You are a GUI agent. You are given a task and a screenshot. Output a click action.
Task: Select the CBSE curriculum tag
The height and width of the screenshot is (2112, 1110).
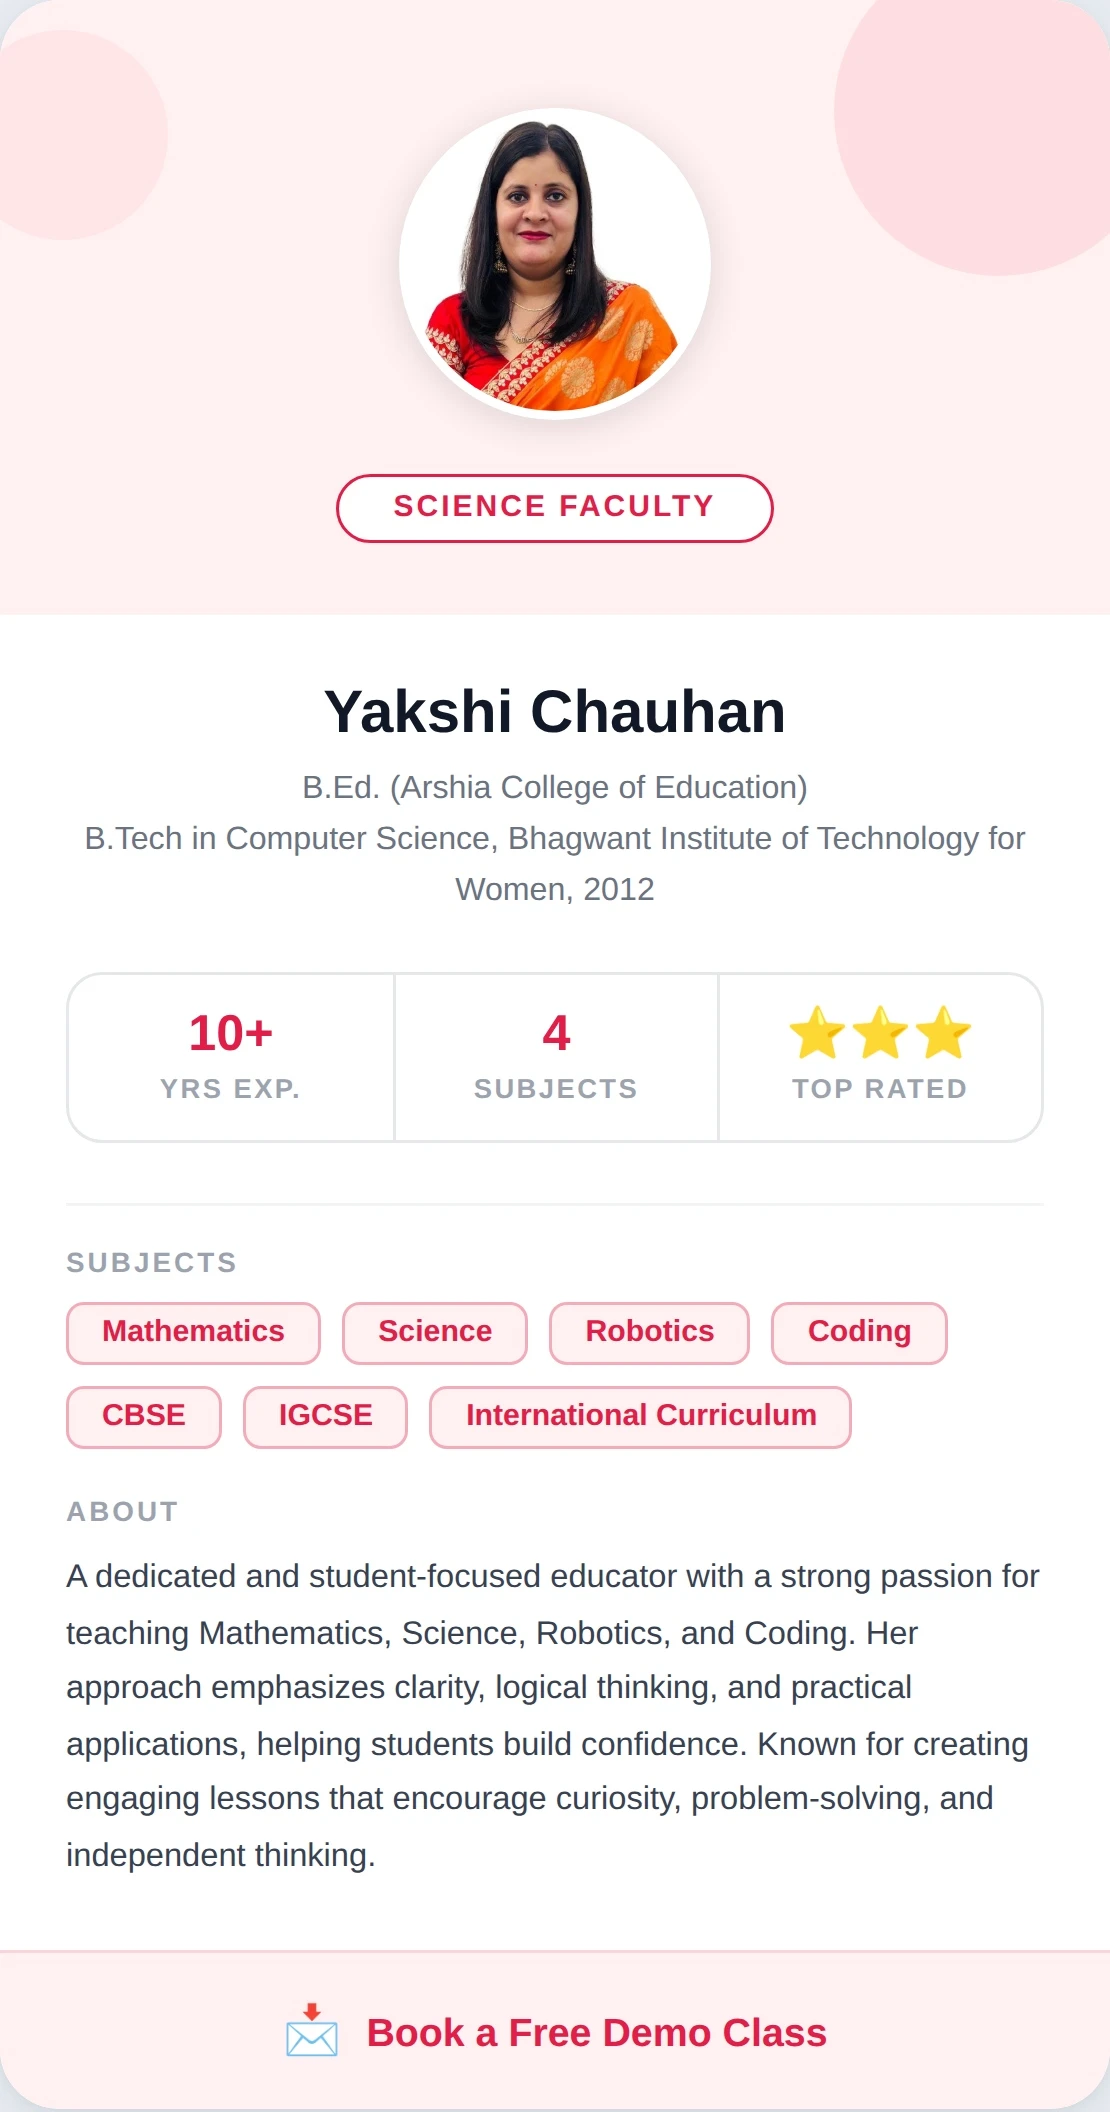(143, 1416)
